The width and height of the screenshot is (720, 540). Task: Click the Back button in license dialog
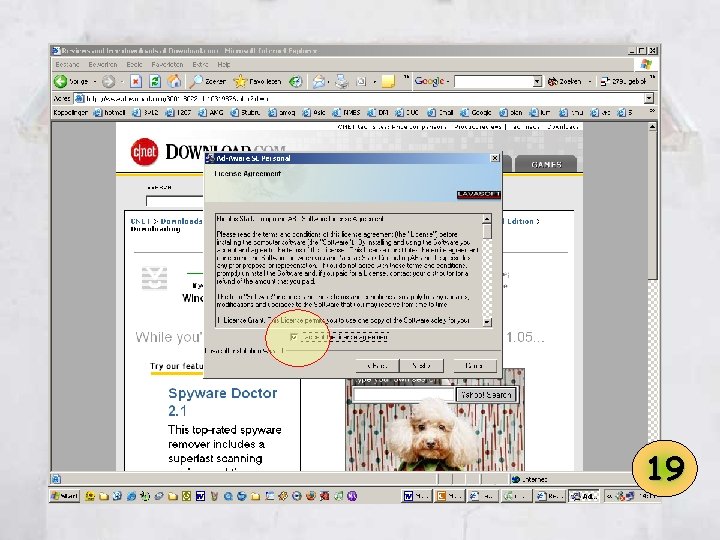coord(377,366)
